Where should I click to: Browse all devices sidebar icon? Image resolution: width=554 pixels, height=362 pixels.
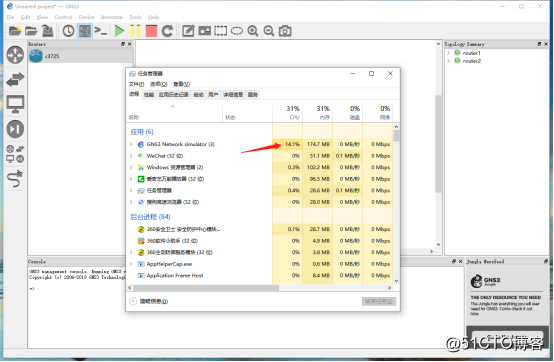[x=15, y=154]
